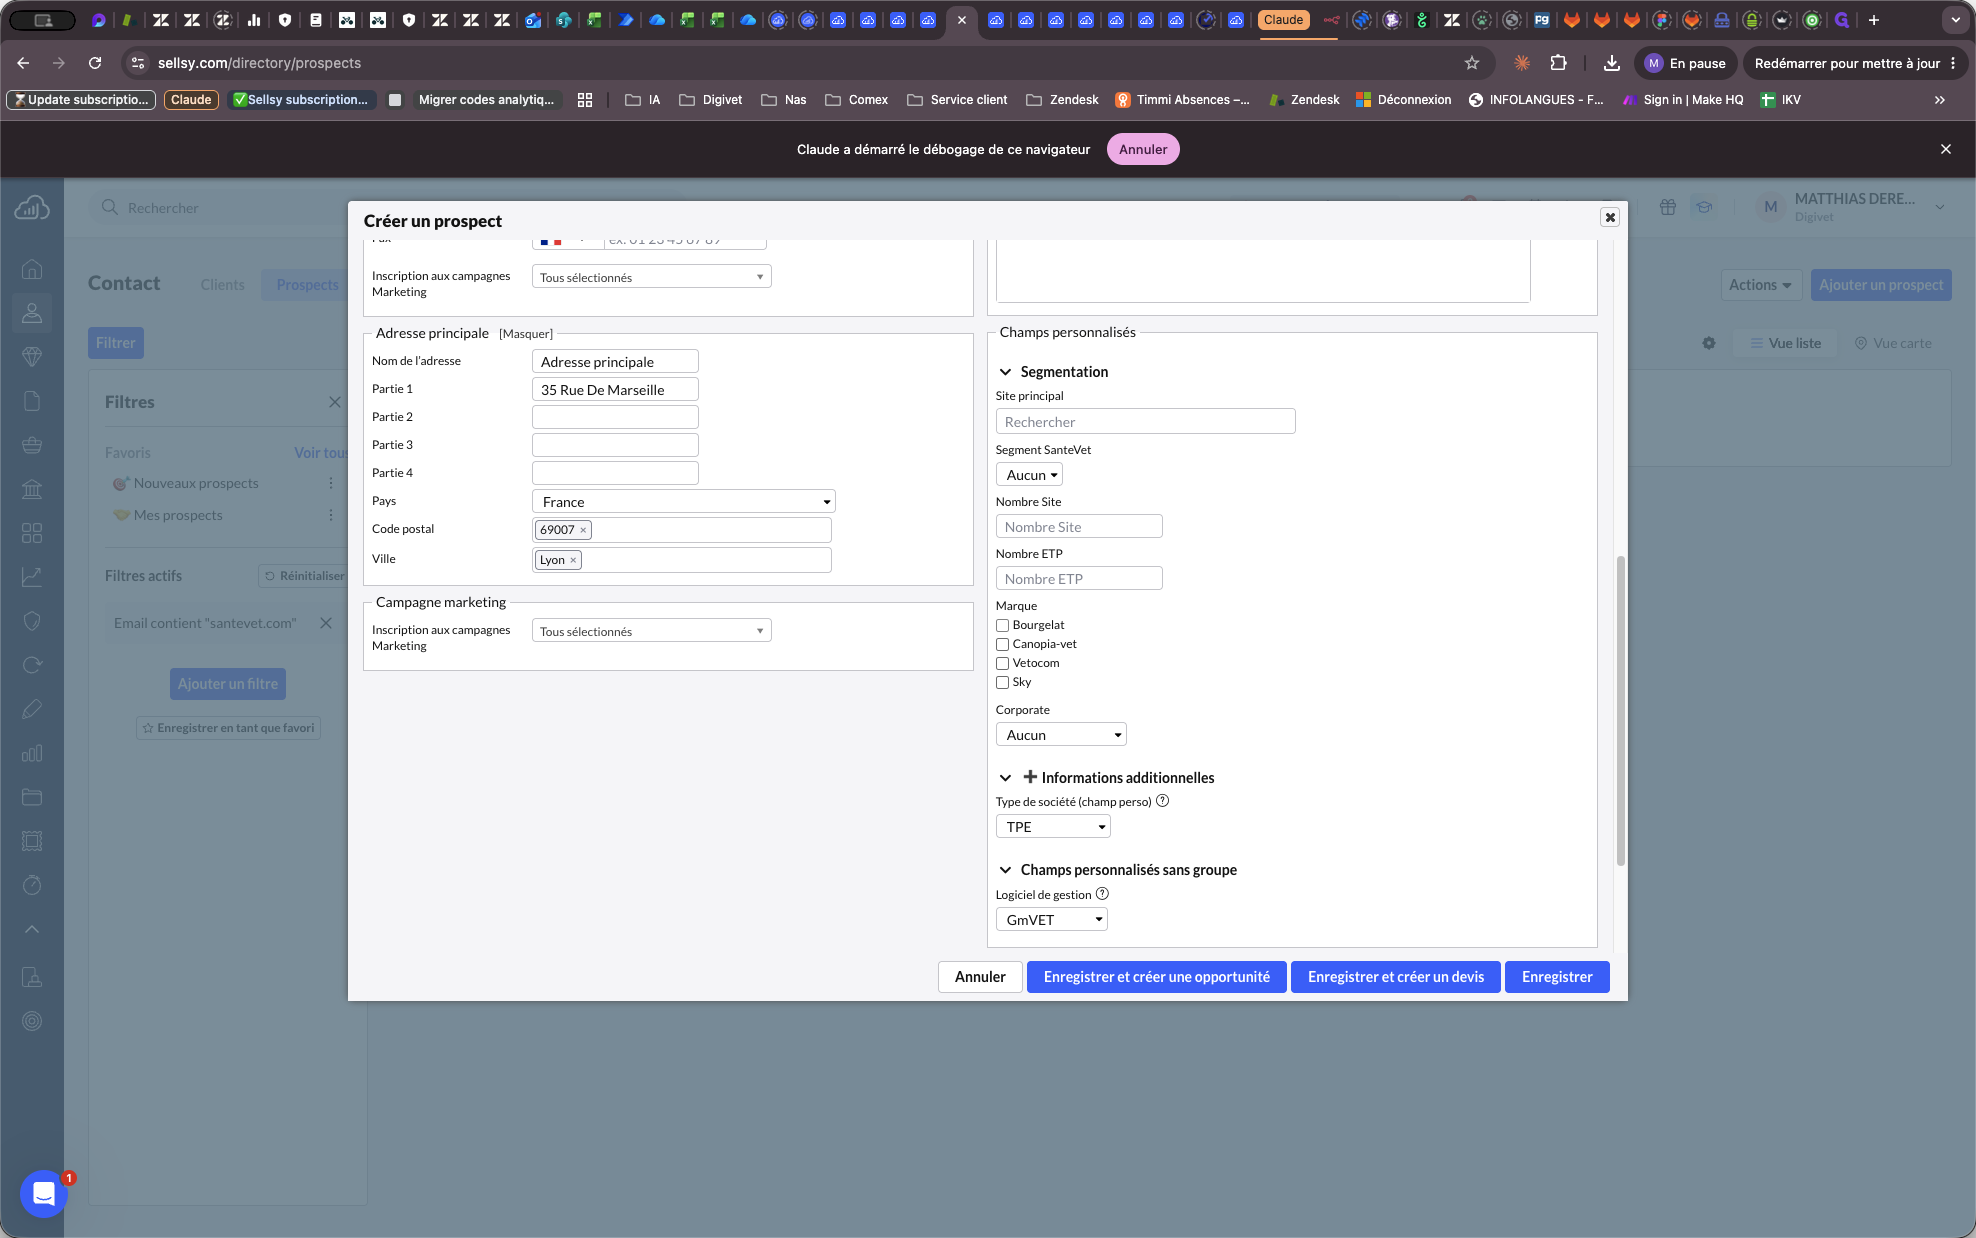Click the pink Annuler debugging button
The height and width of the screenshot is (1238, 1976).
point(1143,149)
